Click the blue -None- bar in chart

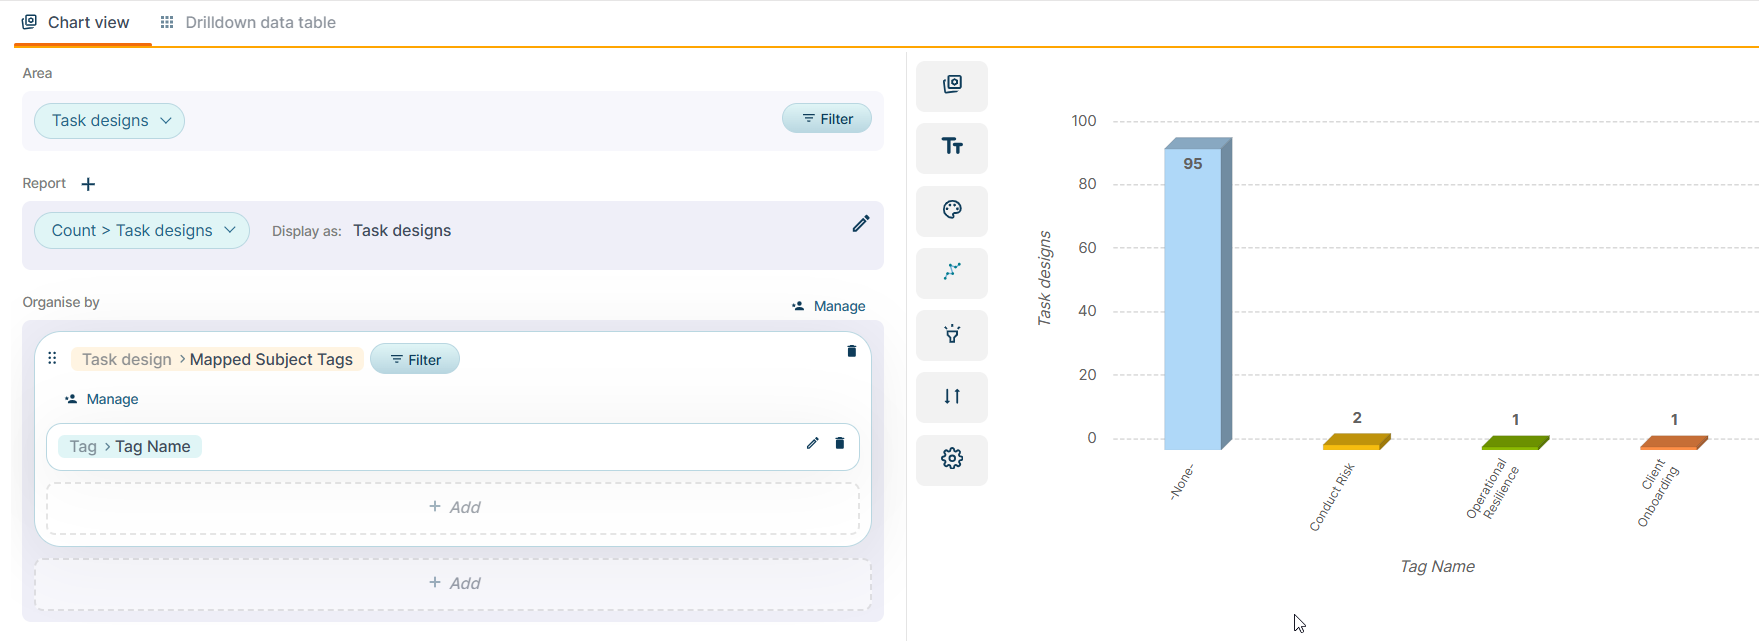click(x=1193, y=300)
